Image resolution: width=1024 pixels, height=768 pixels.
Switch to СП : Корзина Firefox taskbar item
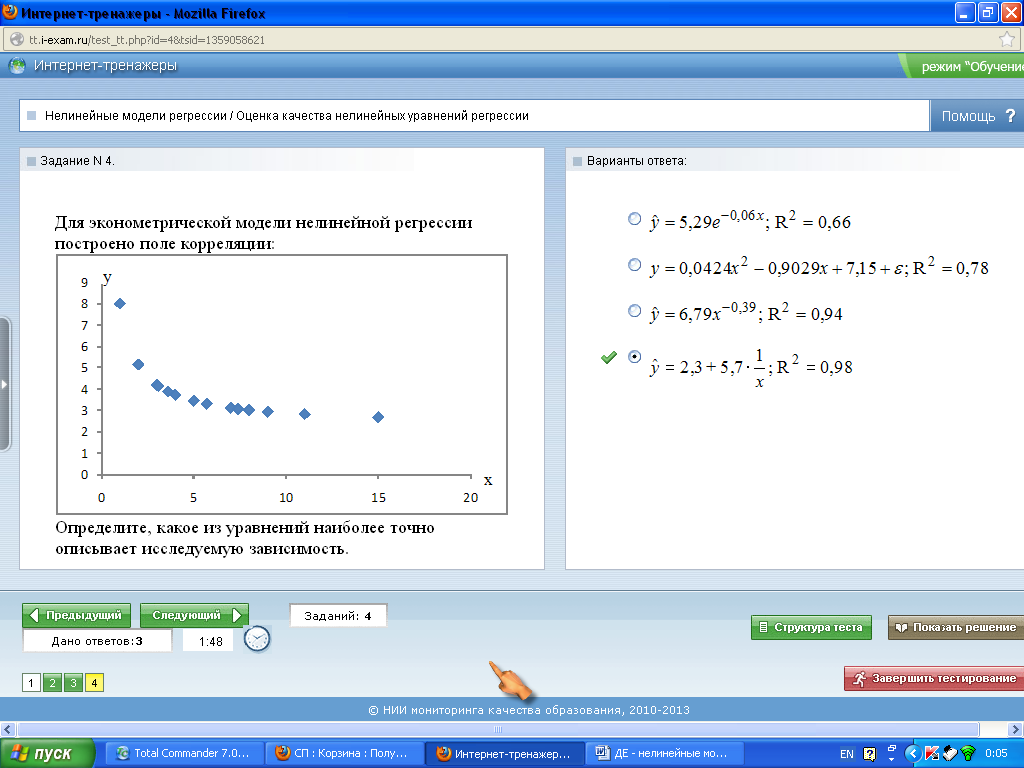343,754
